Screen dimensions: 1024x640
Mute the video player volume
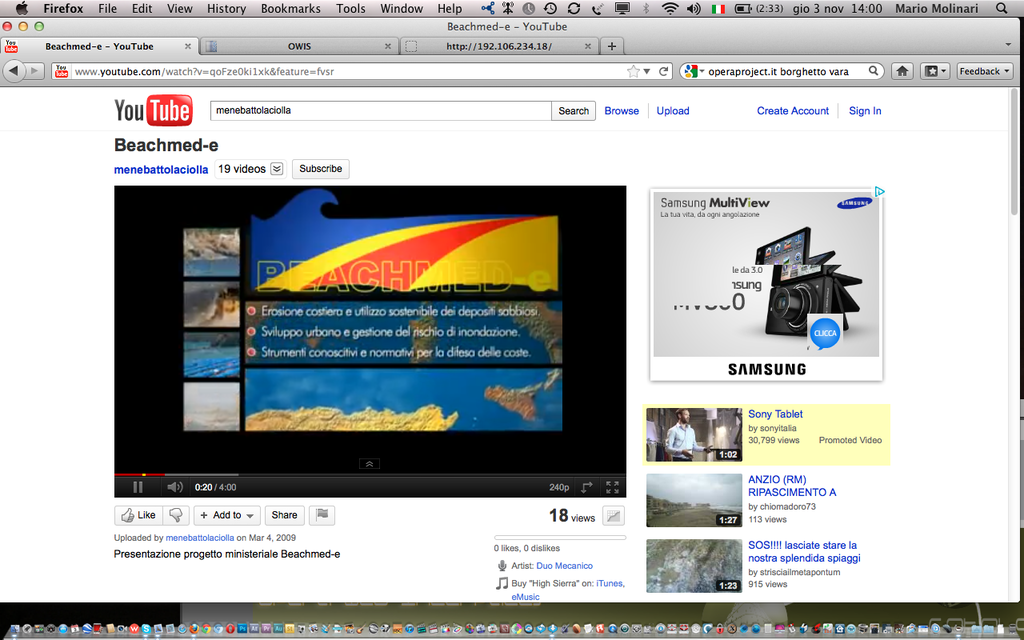click(x=174, y=487)
